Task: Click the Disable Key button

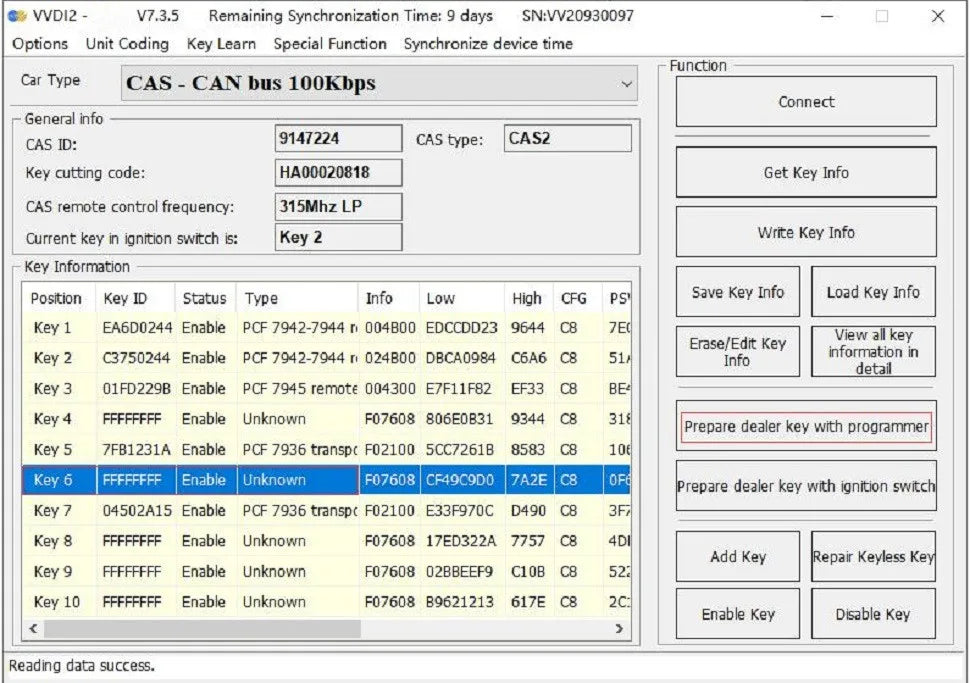Action: (873, 614)
